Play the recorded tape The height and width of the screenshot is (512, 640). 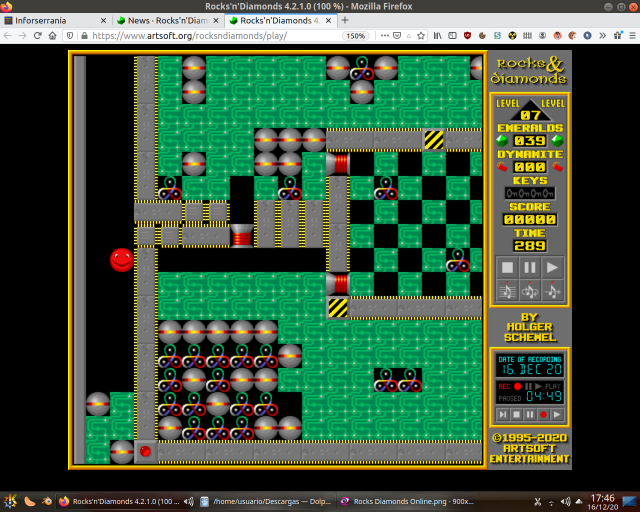tap(557, 414)
